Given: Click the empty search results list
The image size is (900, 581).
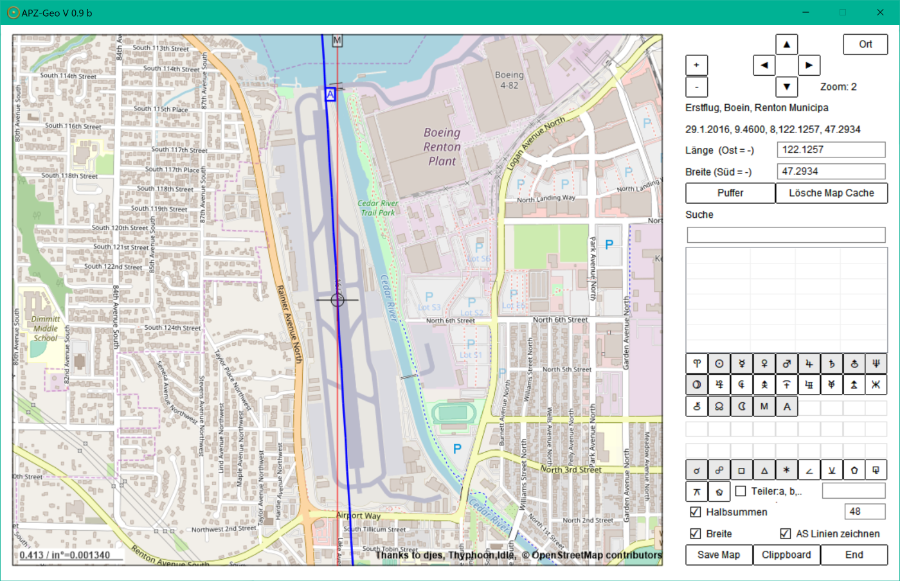Looking at the screenshot, I should 786,300.
